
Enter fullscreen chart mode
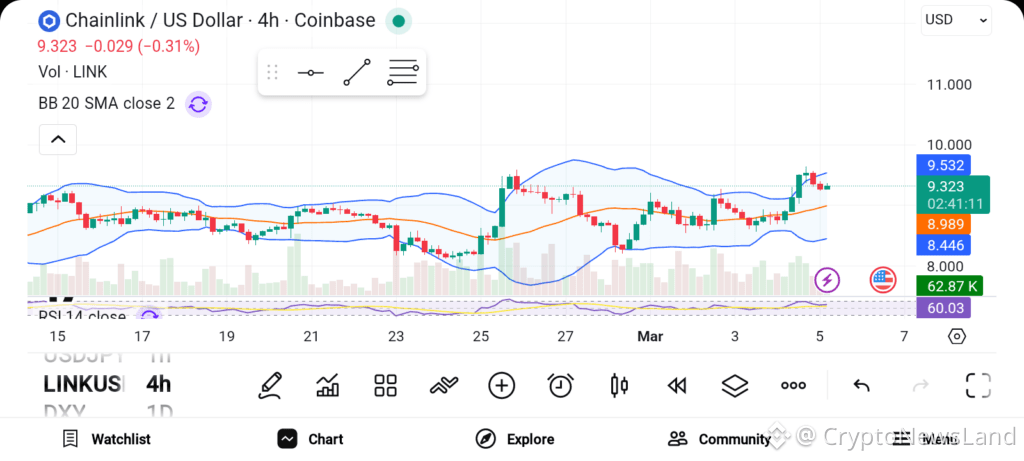pos(978,385)
